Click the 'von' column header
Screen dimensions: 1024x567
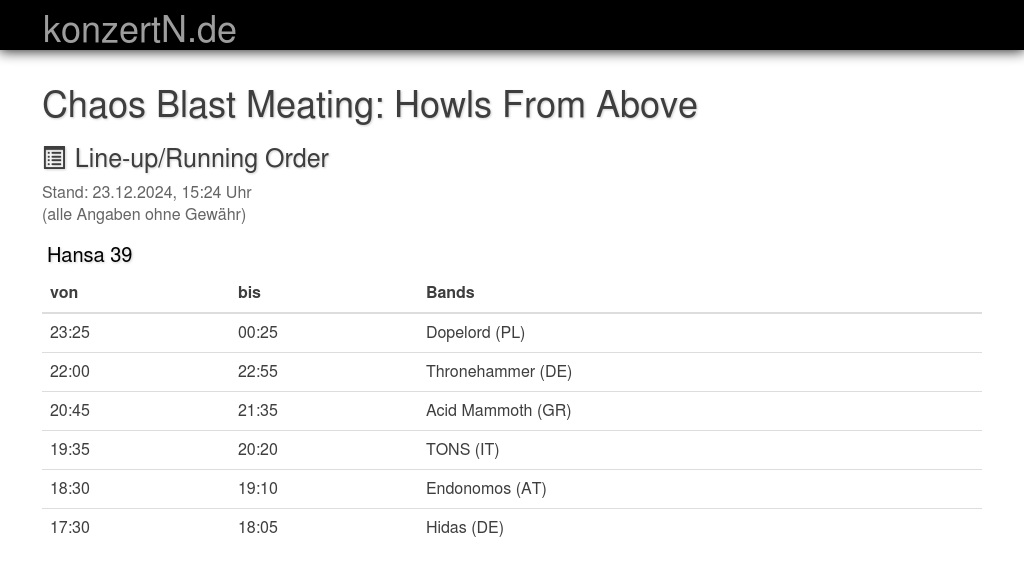point(64,293)
